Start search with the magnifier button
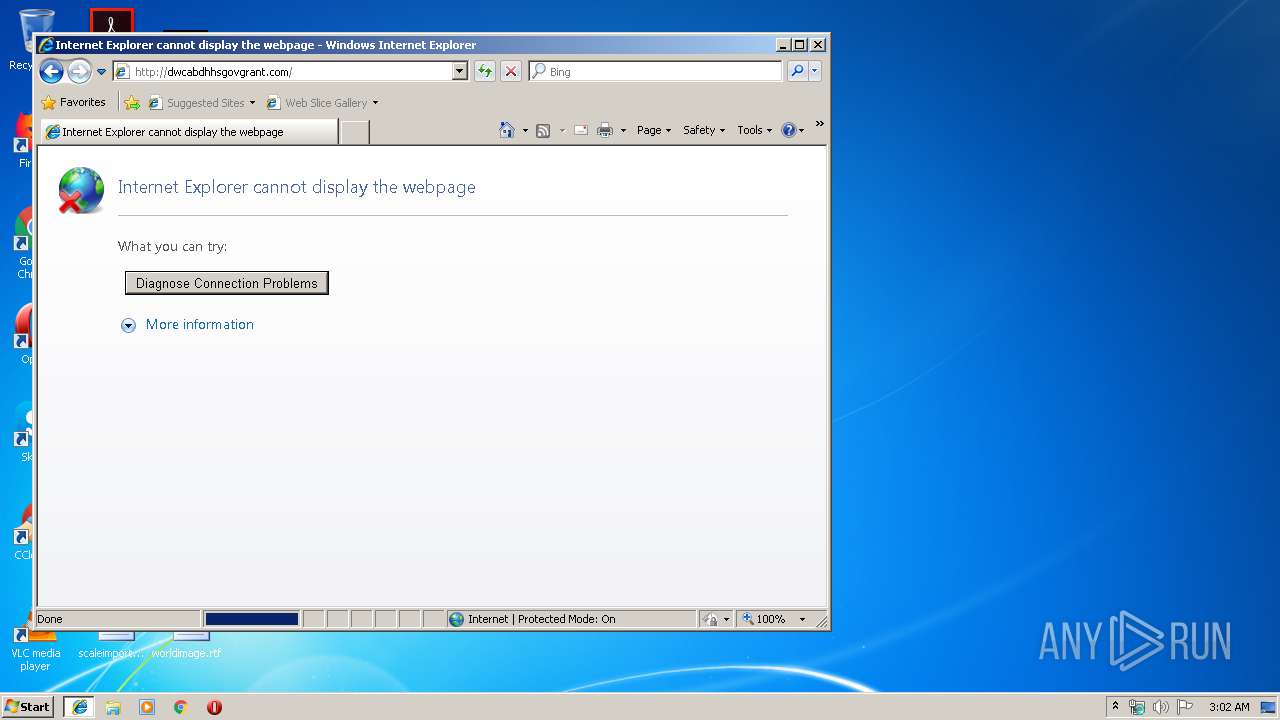This screenshot has width=1280, height=720. [x=797, y=71]
